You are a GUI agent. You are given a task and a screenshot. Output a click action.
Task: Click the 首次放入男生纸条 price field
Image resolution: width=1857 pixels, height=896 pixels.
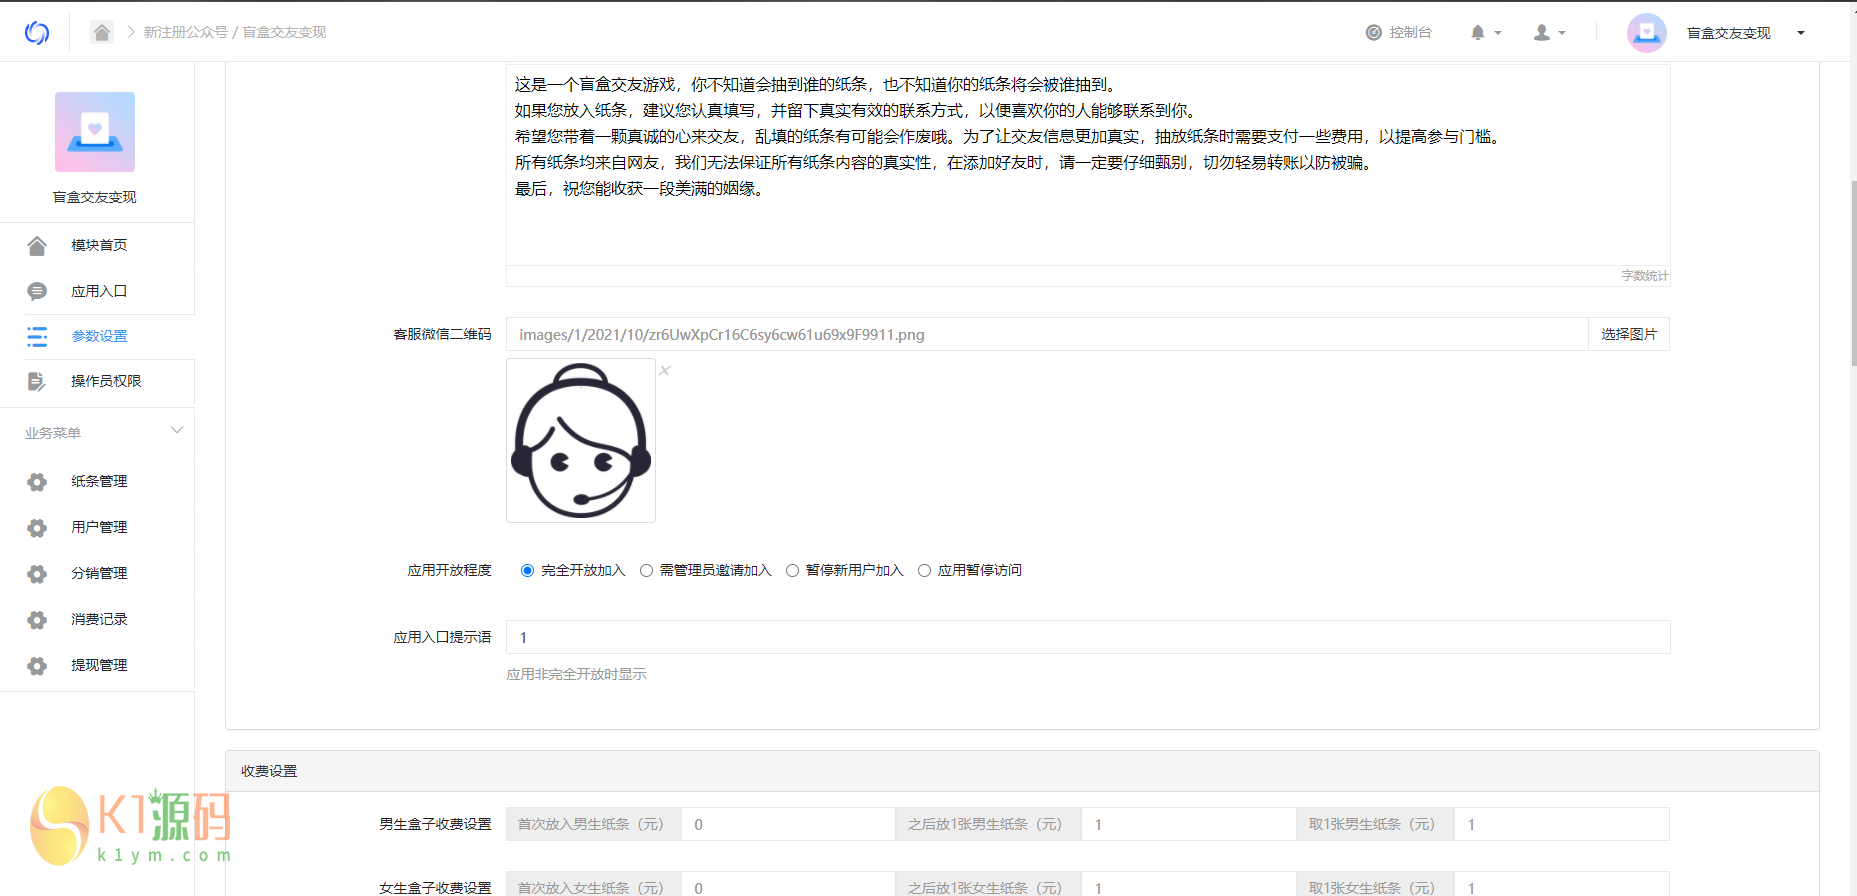(788, 825)
